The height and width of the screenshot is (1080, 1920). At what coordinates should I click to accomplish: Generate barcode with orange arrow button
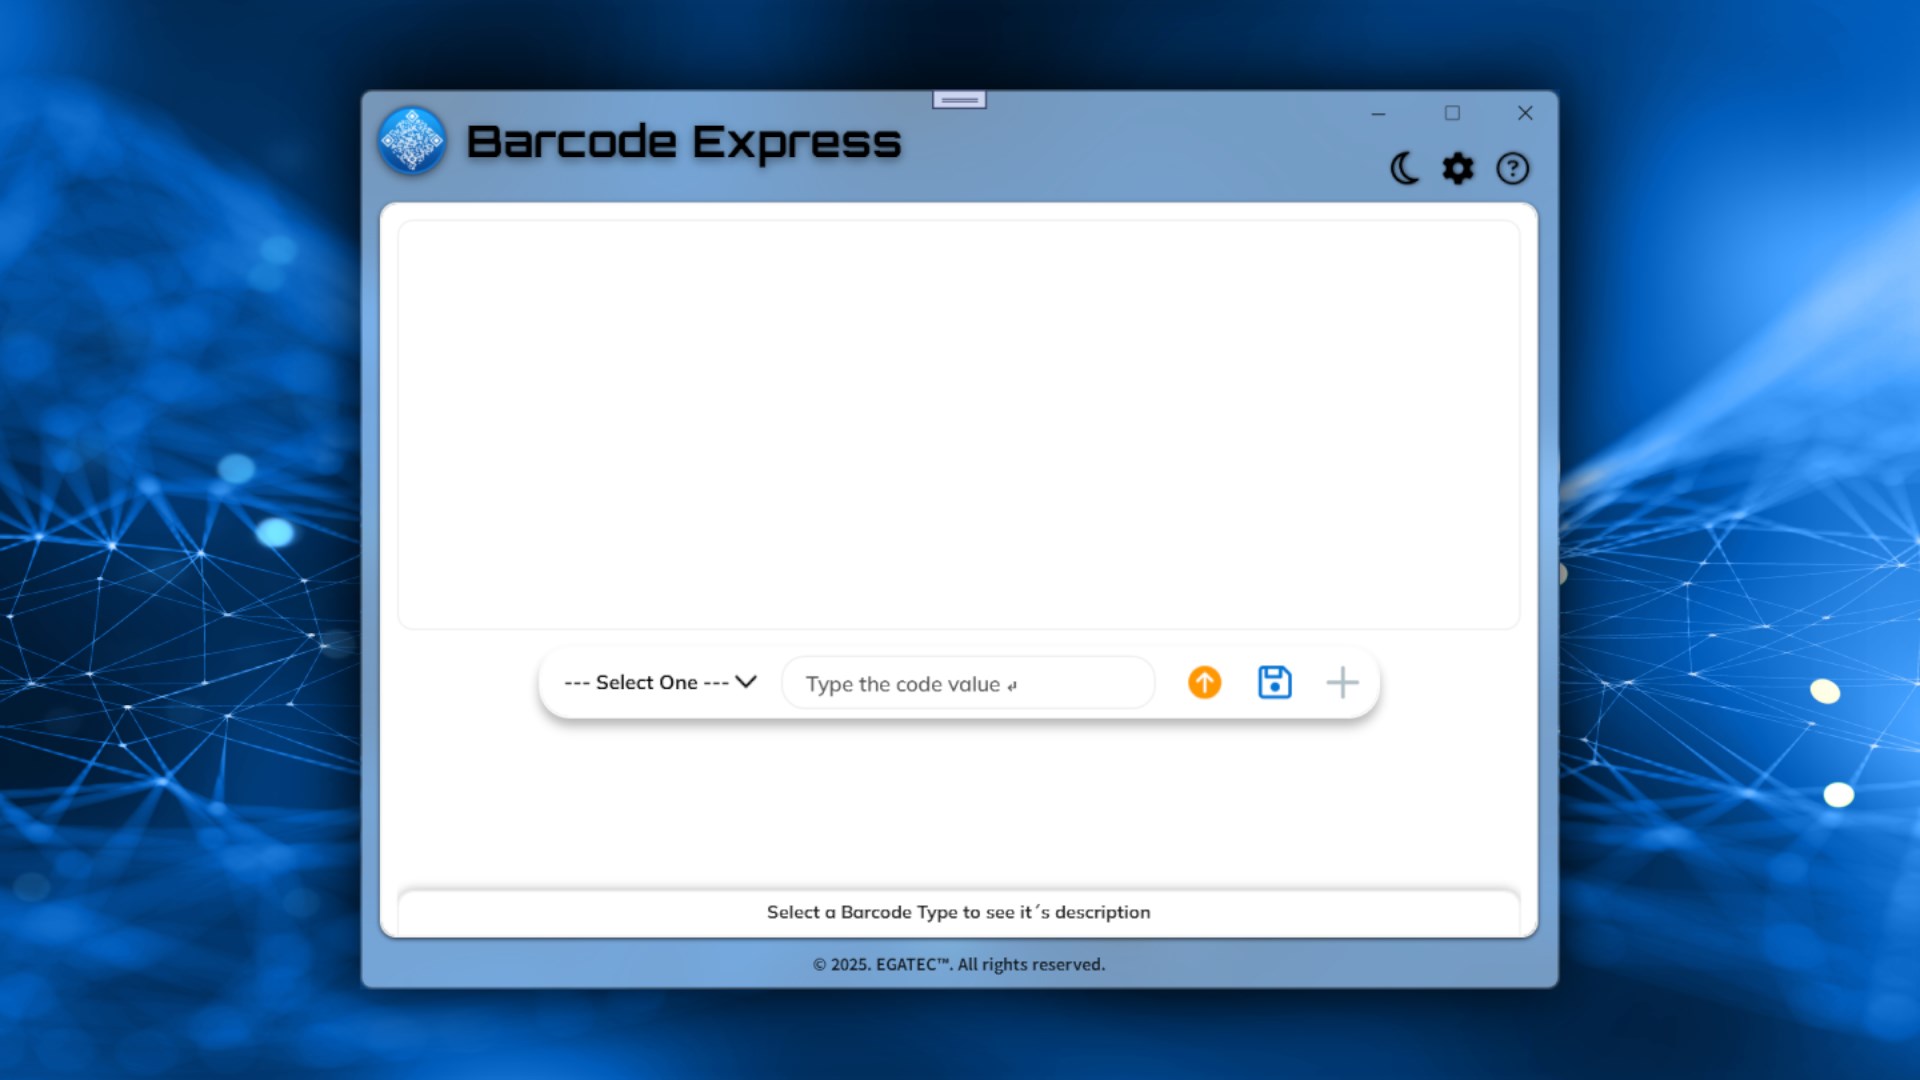point(1204,682)
